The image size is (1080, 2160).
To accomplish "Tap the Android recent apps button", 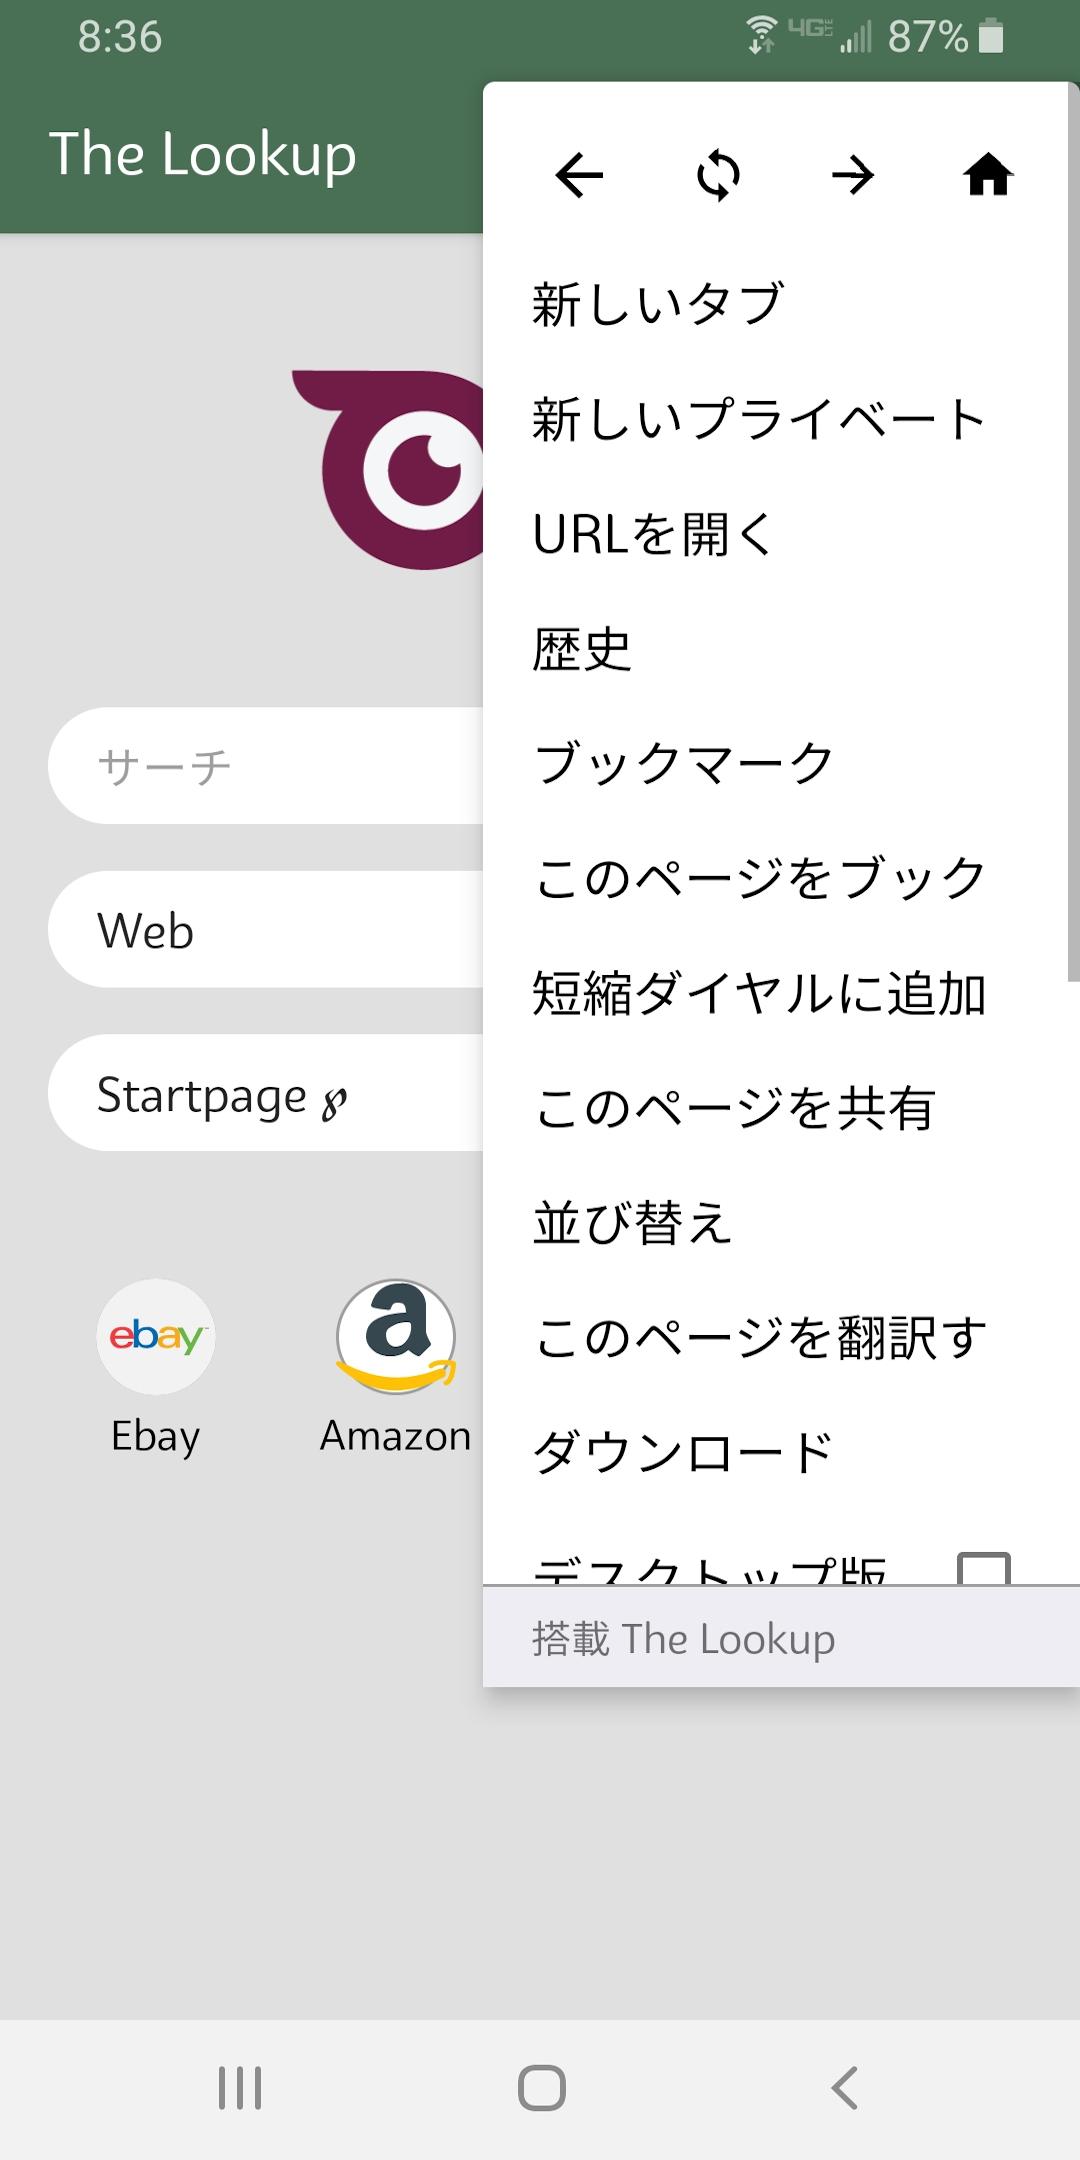I will 240,2088.
